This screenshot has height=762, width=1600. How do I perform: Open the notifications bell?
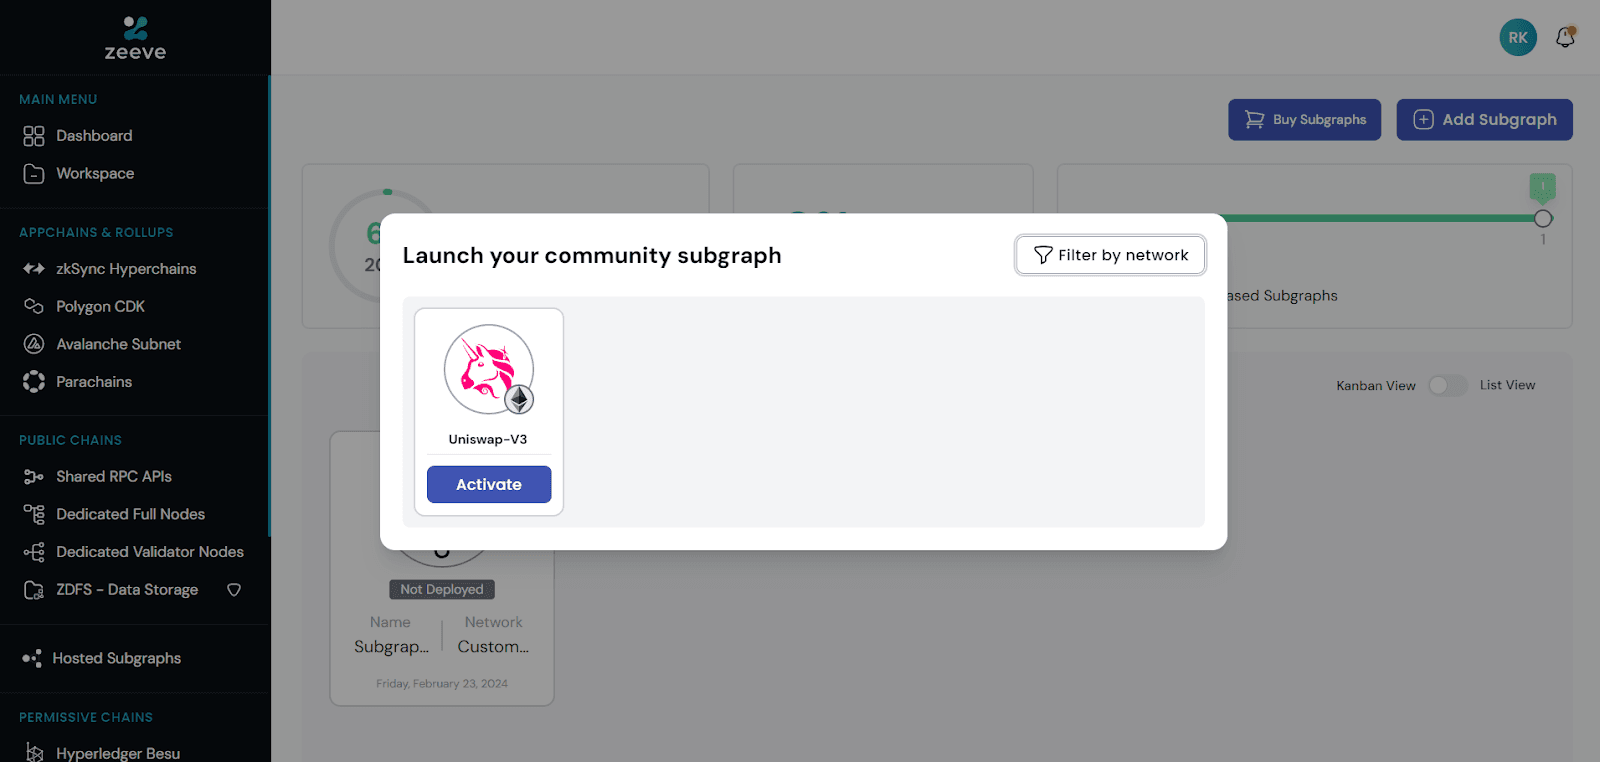pos(1566,37)
